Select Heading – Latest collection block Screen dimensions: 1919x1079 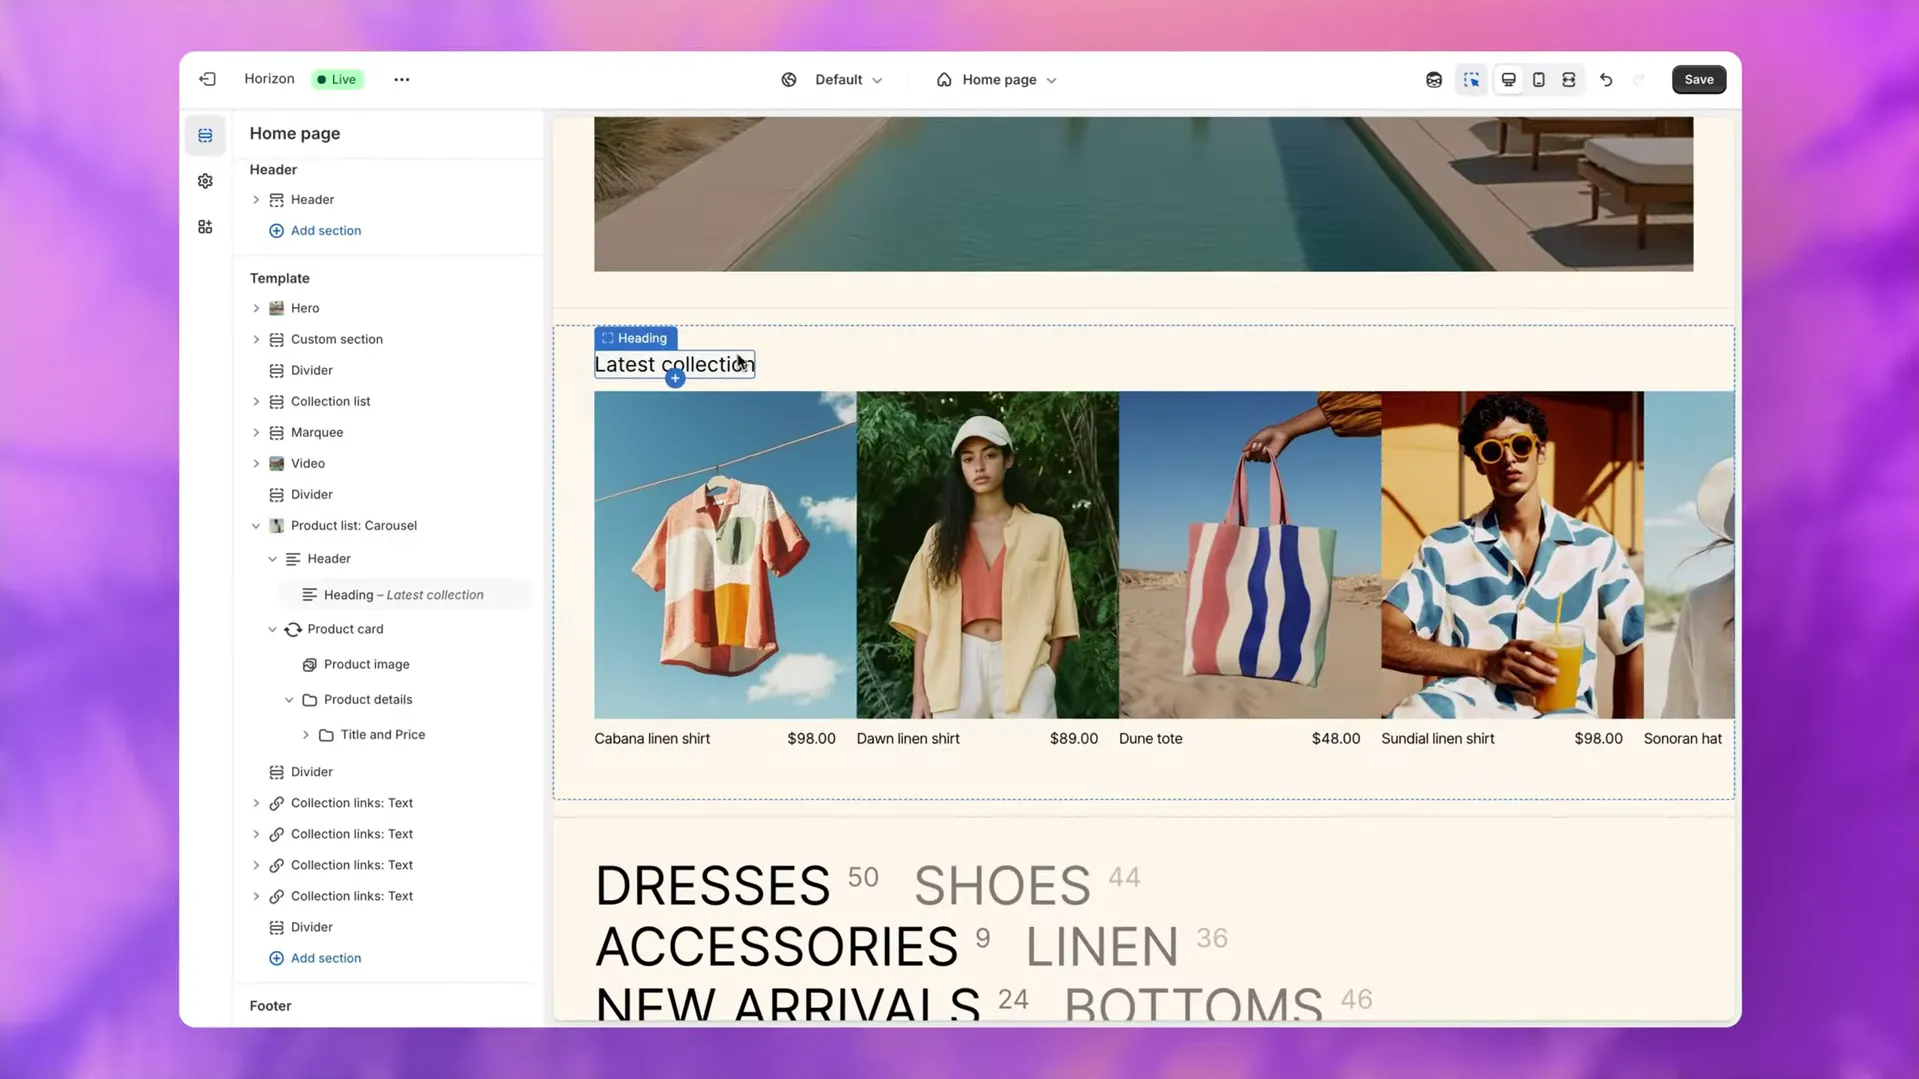405,594
